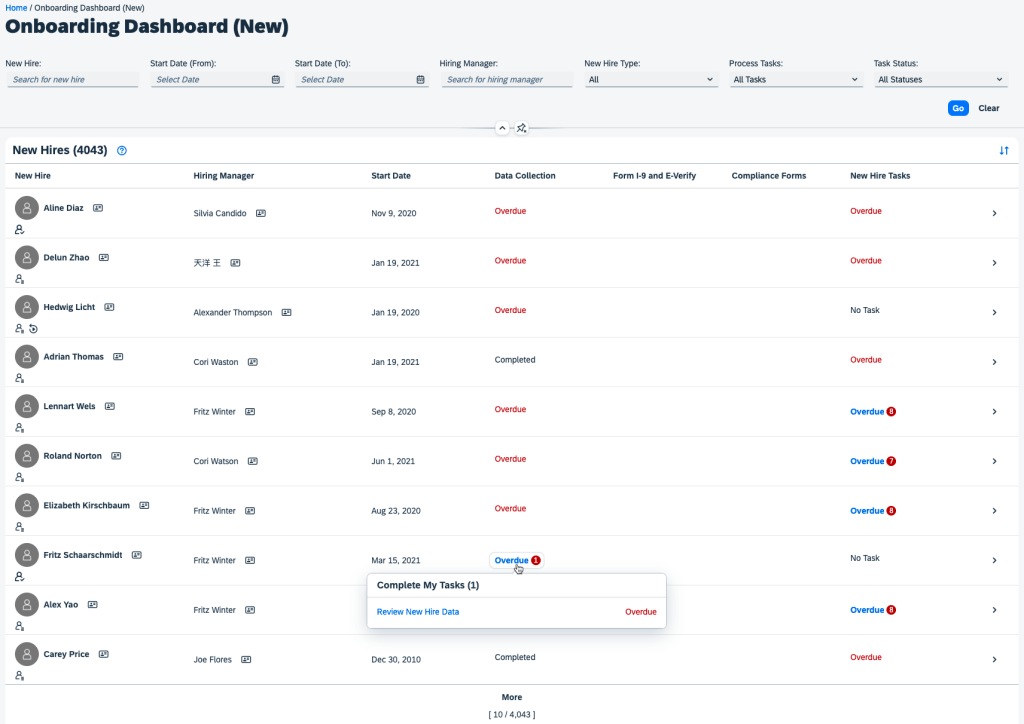
Task: Open Silvia Candido's contact card icon
Action: point(260,213)
